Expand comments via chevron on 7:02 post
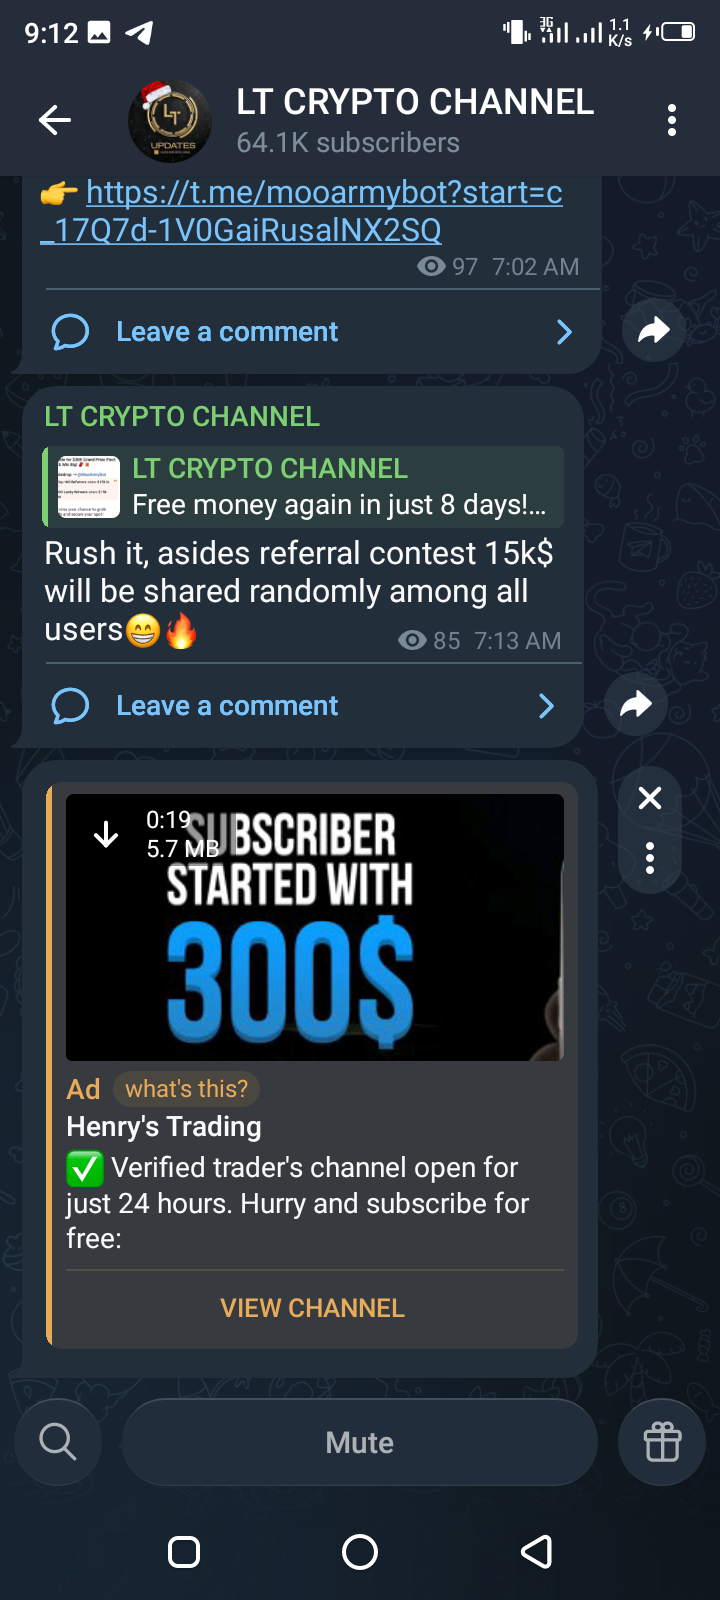The height and width of the screenshot is (1600, 720). pos(564,332)
